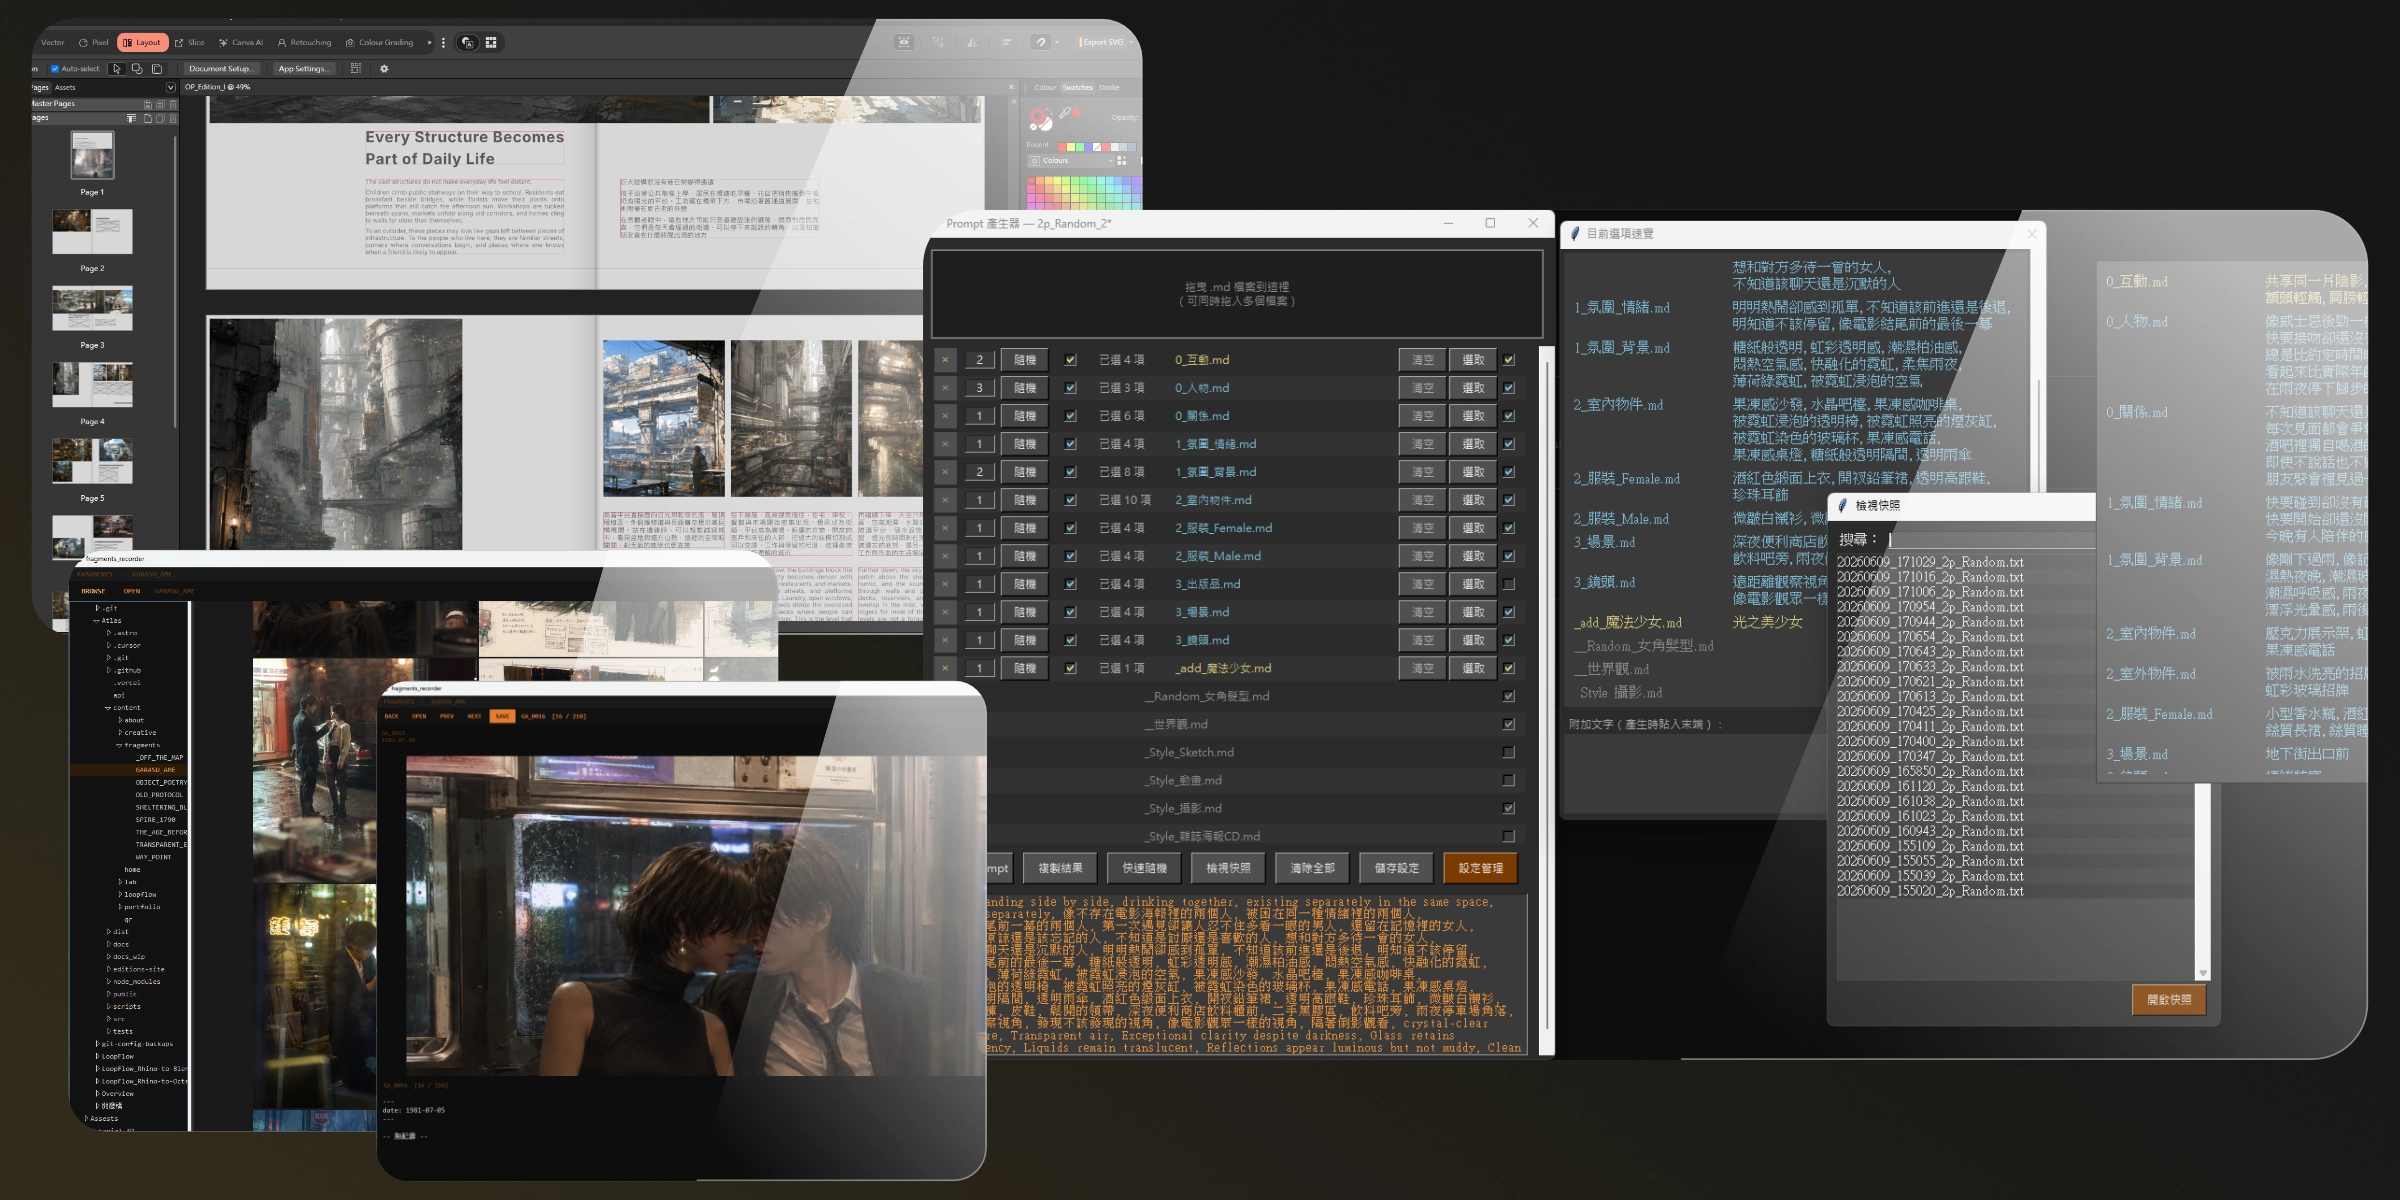Disable the _Style_攝影.md checkbox
The width and height of the screenshot is (2400, 1200).
(1509, 808)
